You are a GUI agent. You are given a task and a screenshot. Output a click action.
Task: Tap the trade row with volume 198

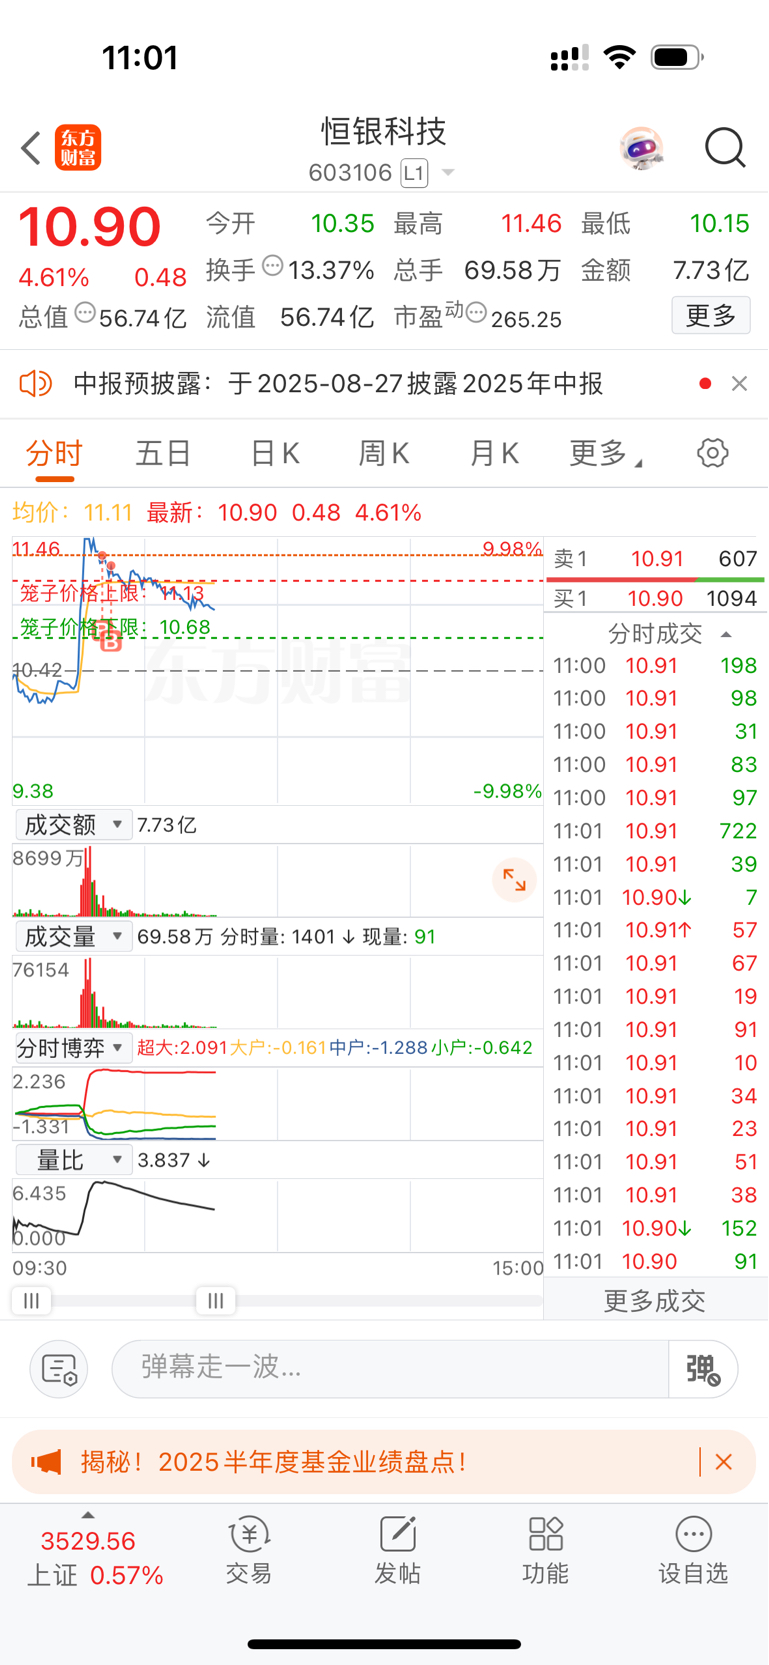click(655, 666)
